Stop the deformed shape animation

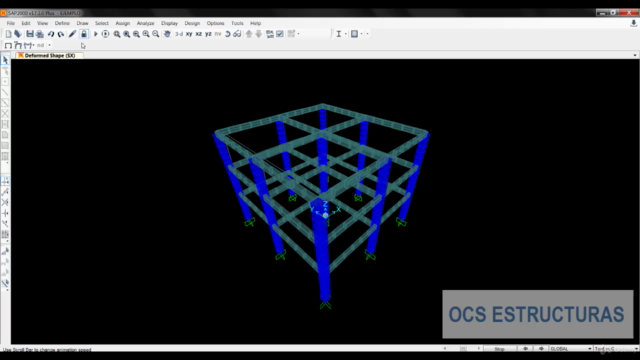pos(500,349)
